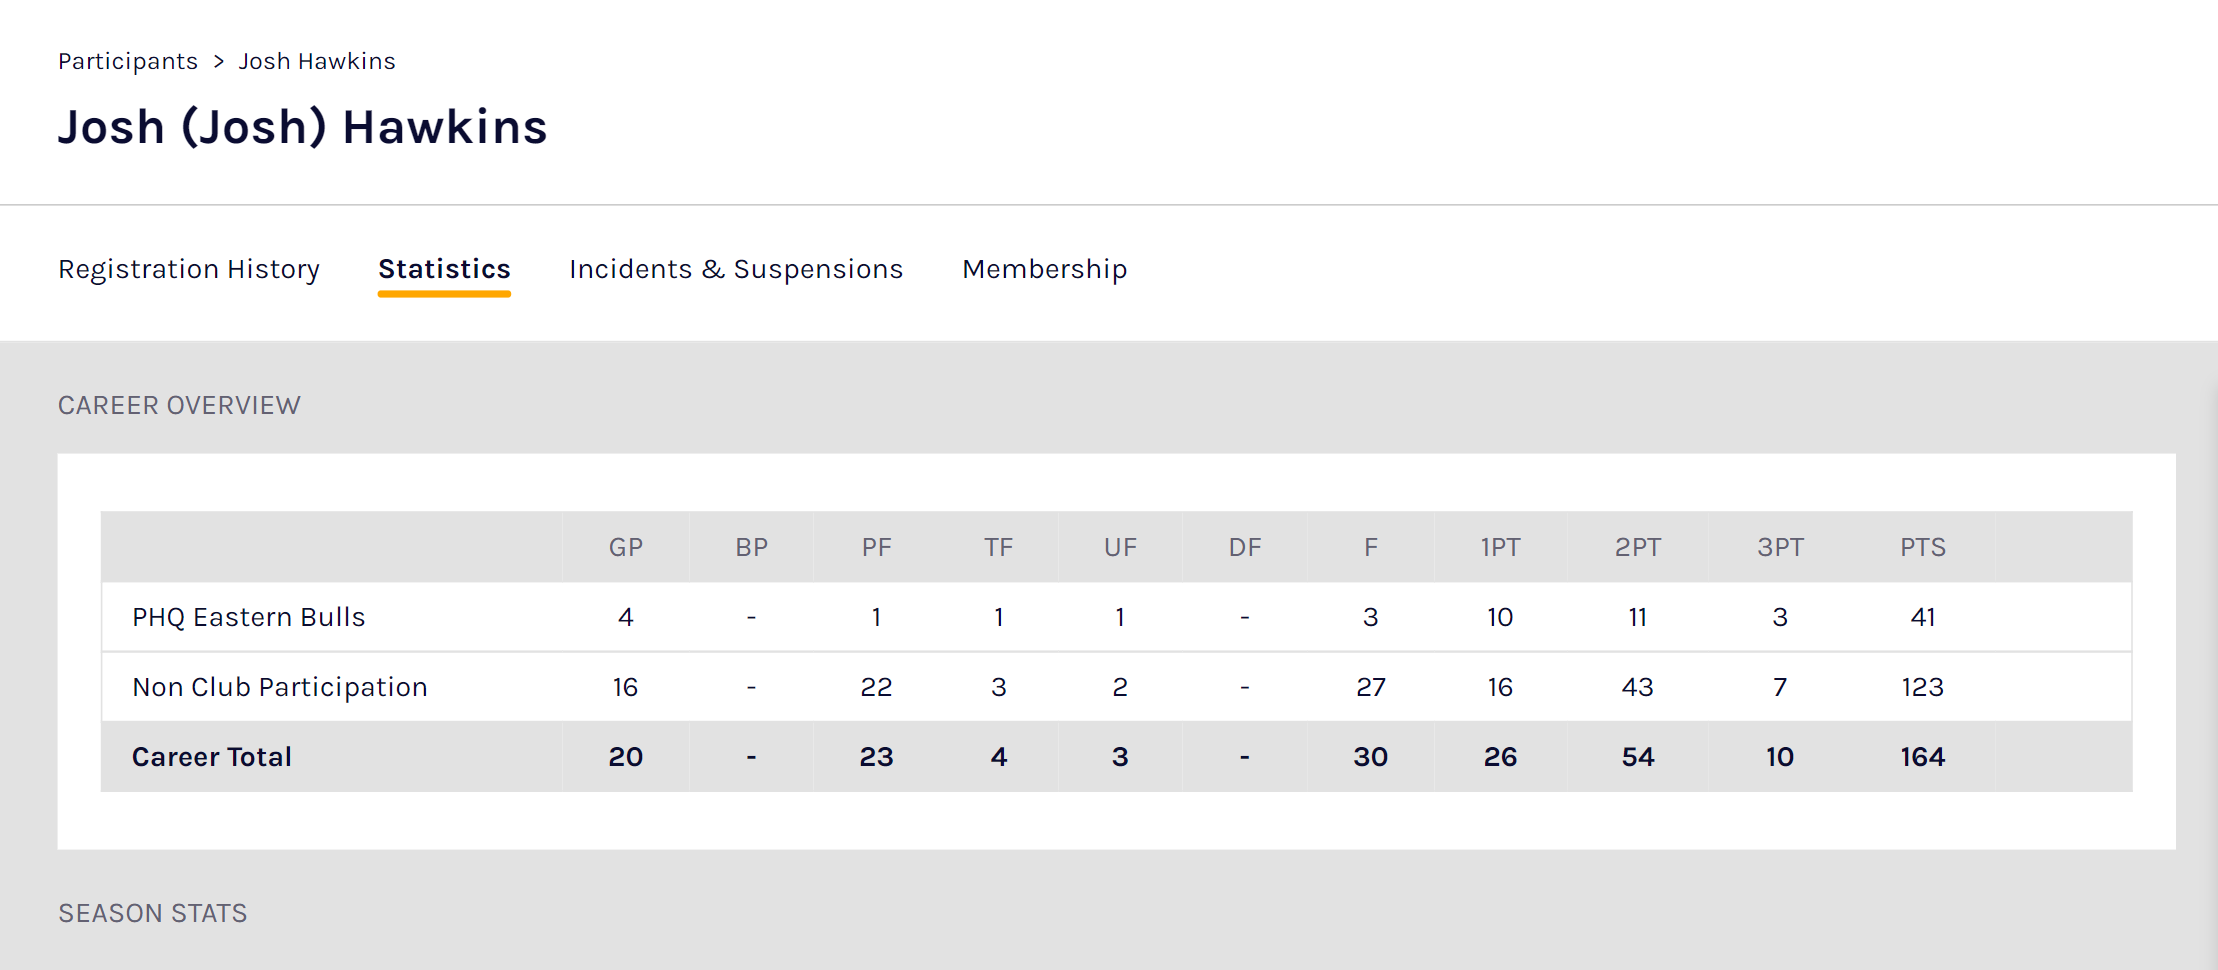
Task: Select the career total points value 164
Action: click(x=1922, y=757)
